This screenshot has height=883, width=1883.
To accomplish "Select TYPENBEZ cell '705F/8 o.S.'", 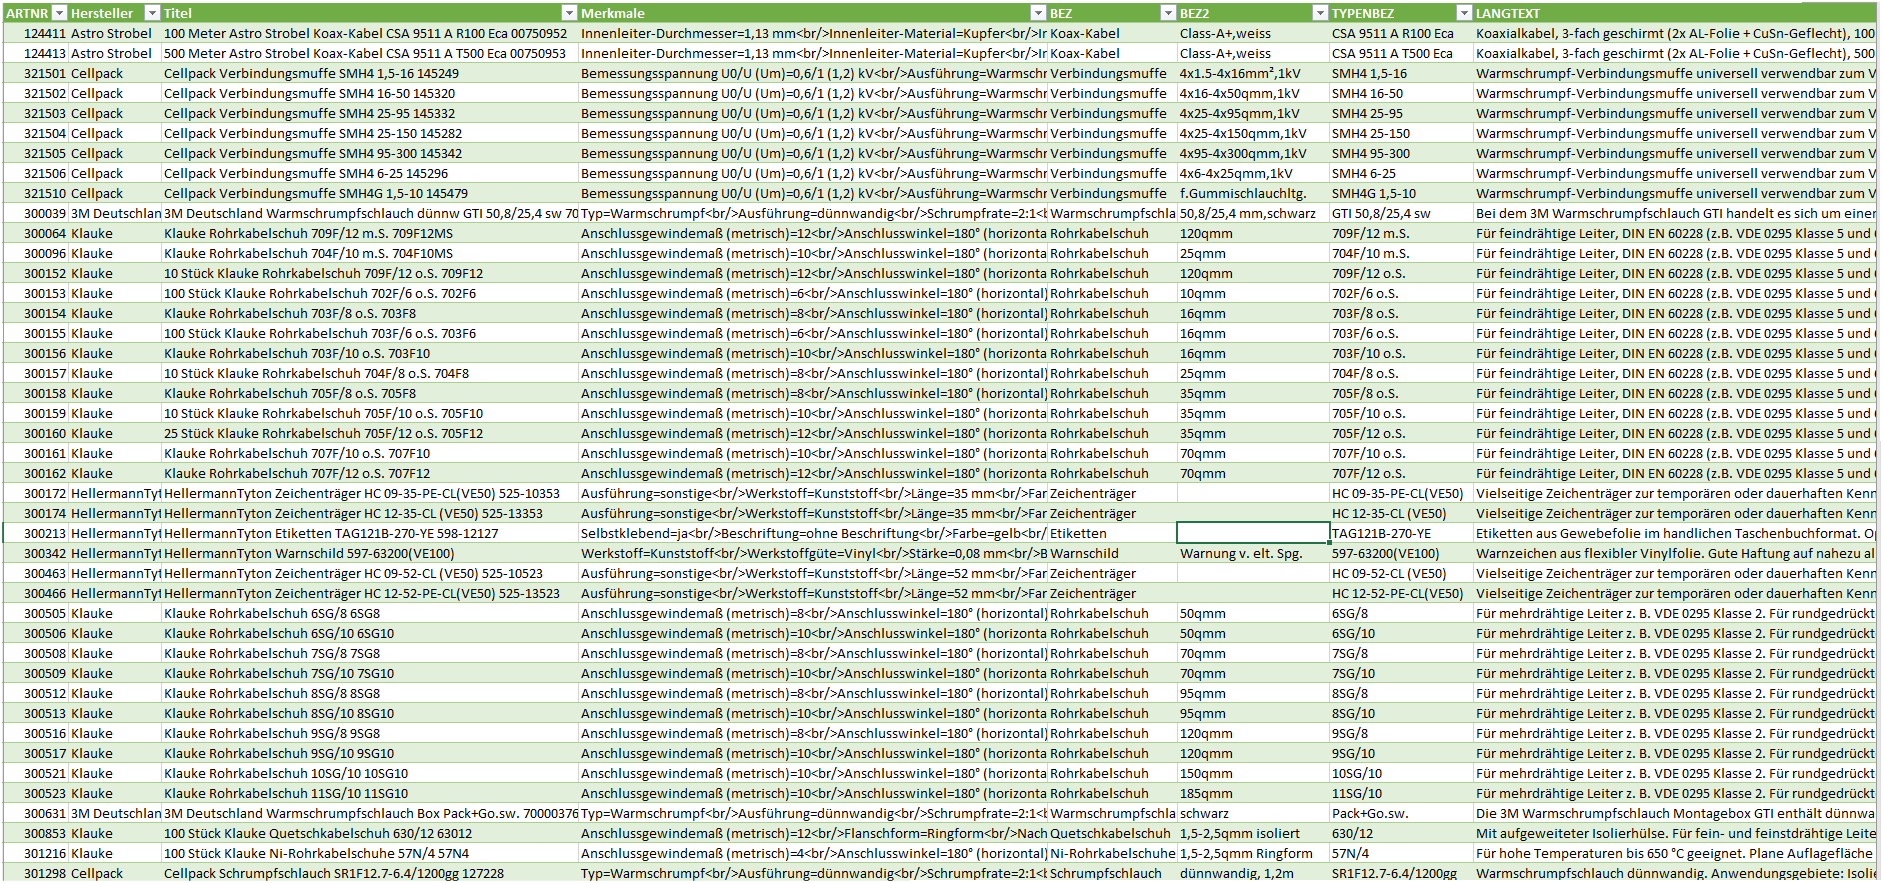I will tap(1401, 393).
